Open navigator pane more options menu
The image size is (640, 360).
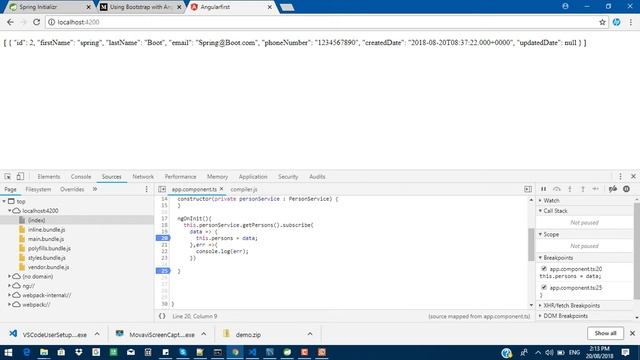click(147, 189)
